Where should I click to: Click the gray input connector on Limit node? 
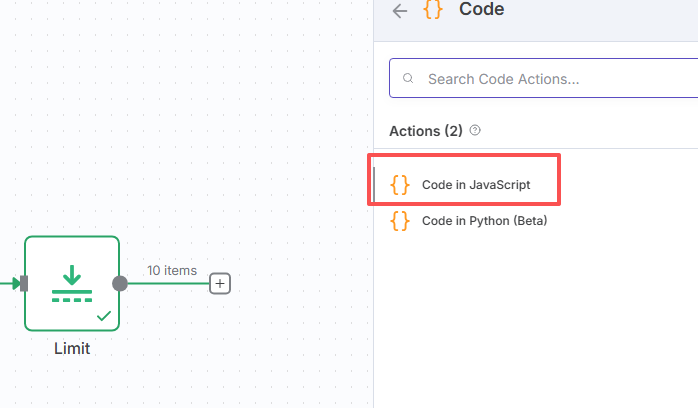tap(24, 283)
